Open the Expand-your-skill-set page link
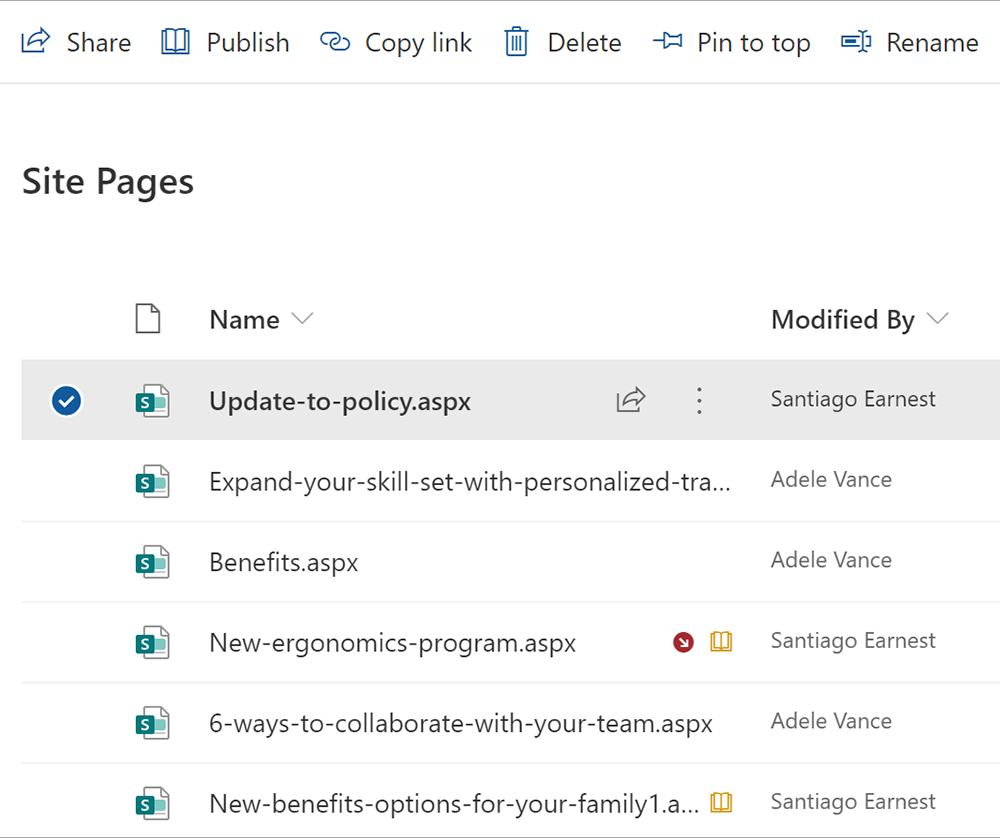Image resolution: width=1000 pixels, height=838 pixels. point(469,482)
